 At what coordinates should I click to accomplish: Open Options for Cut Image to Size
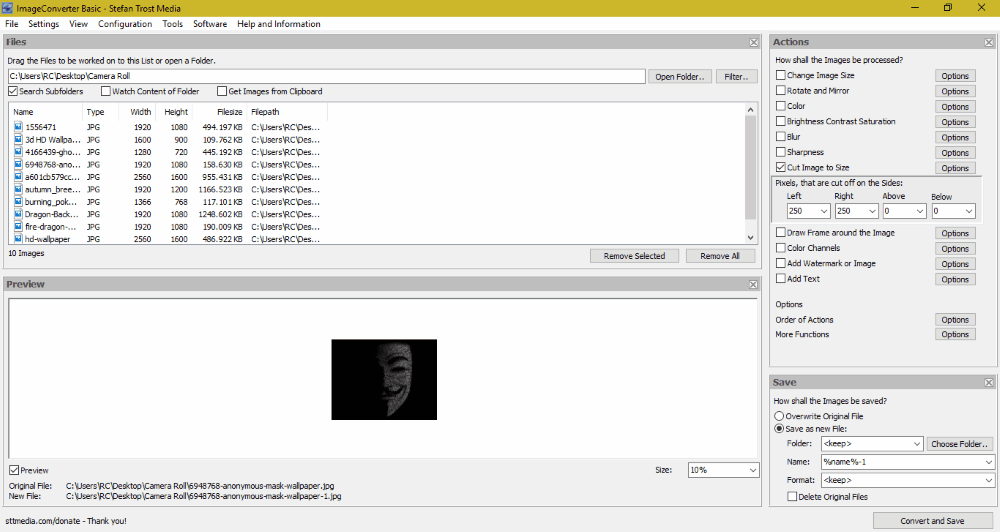[x=955, y=168]
